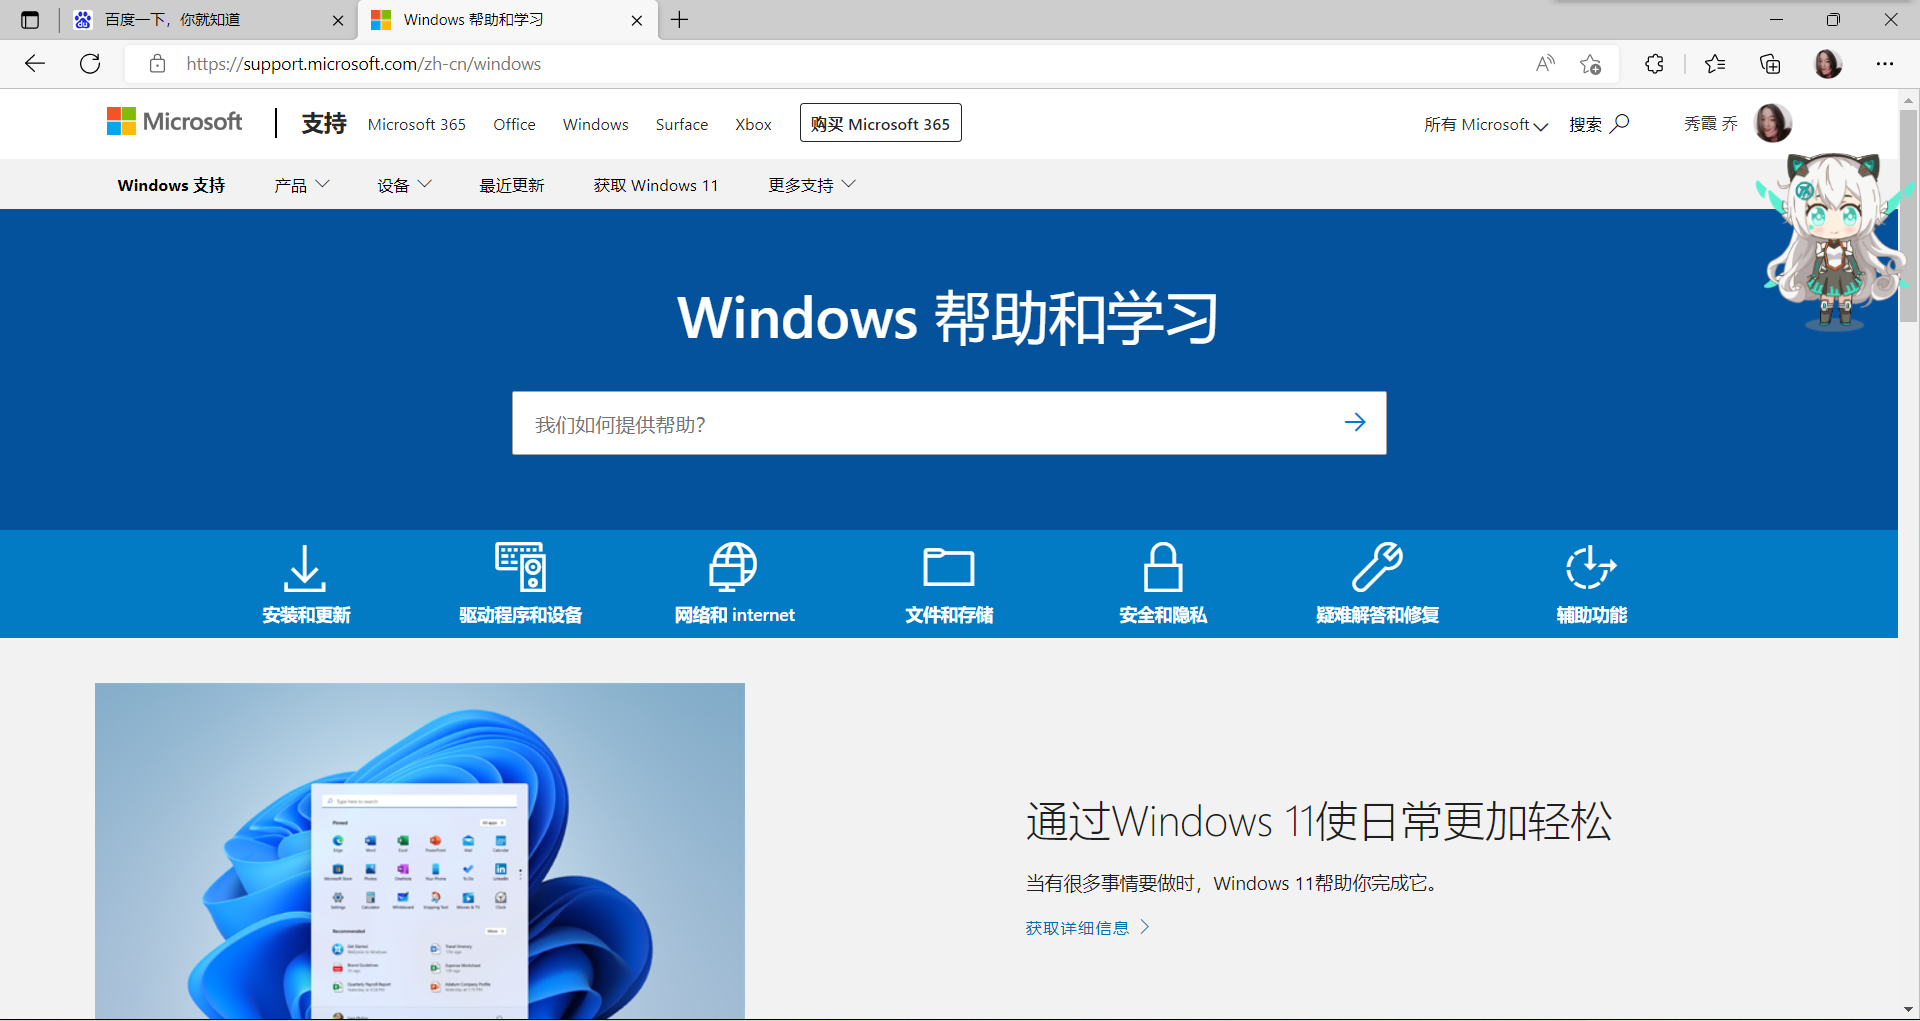Open Microsoft 365 nav item

tap(417, 124)
